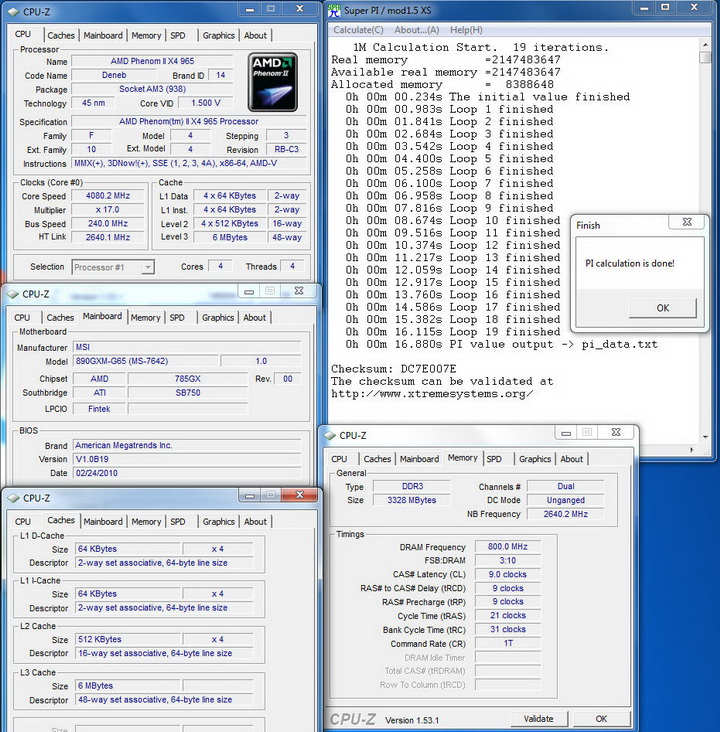Click the Super PI scrollbar up arrow
The height and width of the screenshot is (732, 720).
705,45
